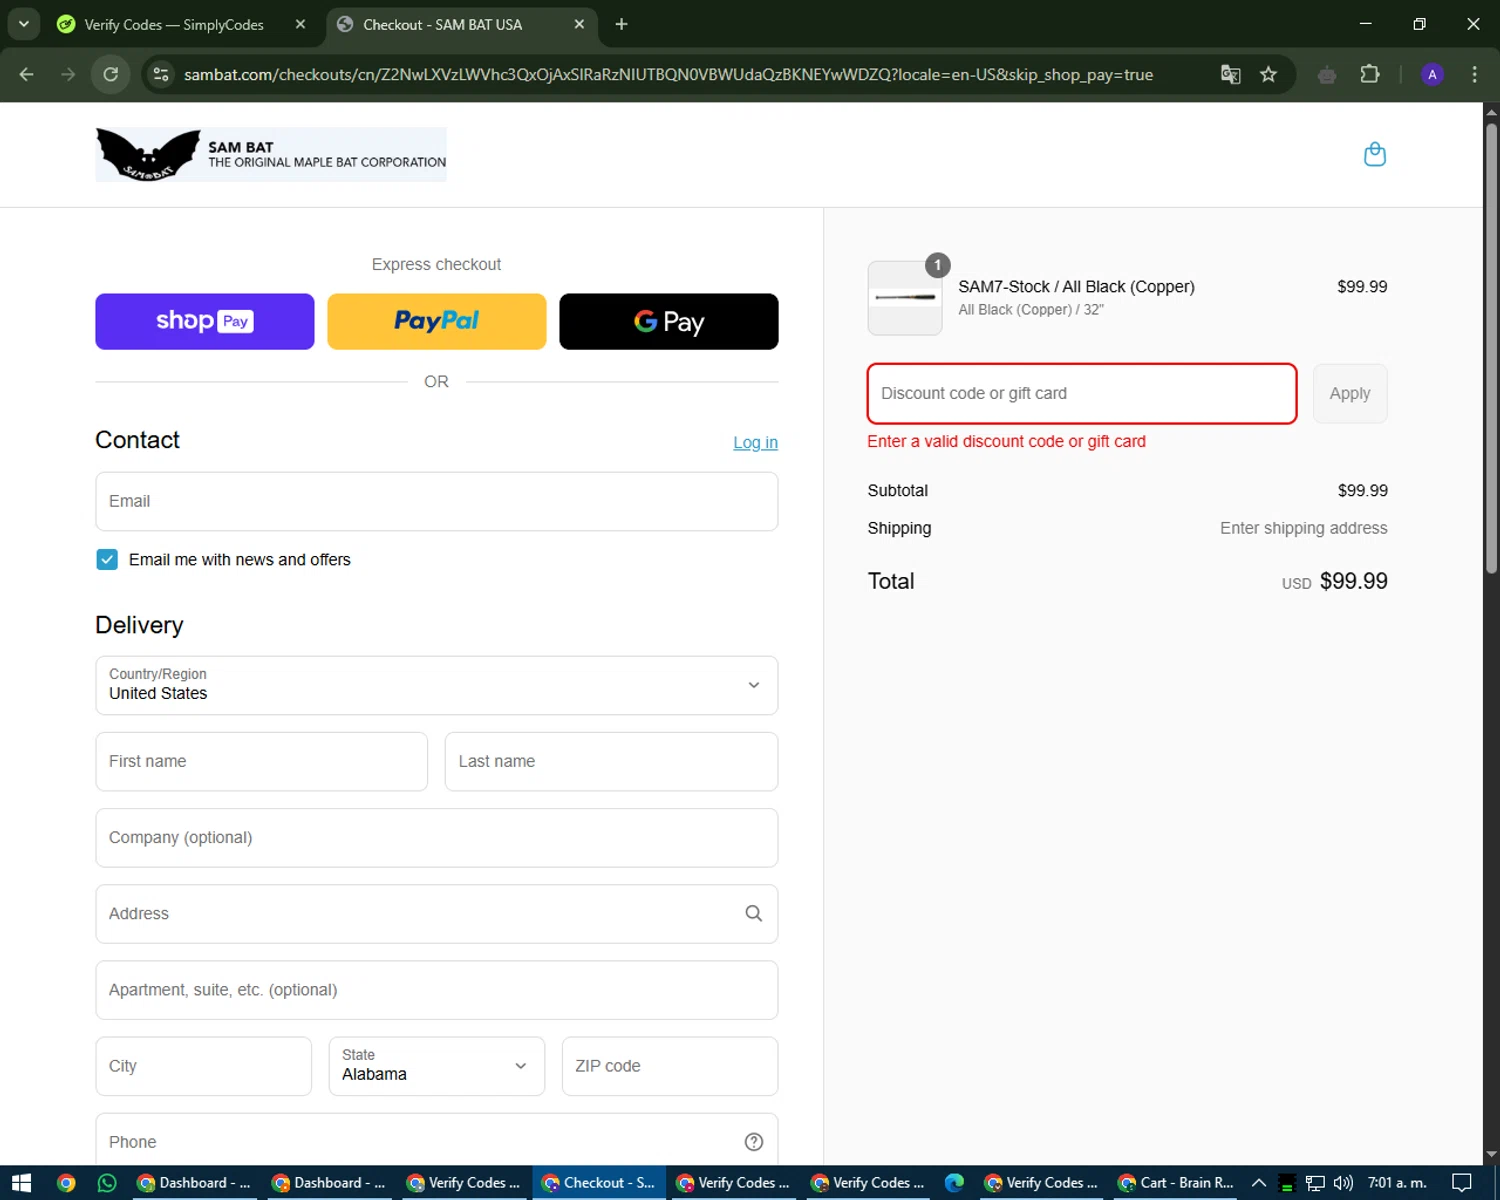Bookmark this page with the star icon
The width and height of the screenshot is (1500, 1200).
1268,74
